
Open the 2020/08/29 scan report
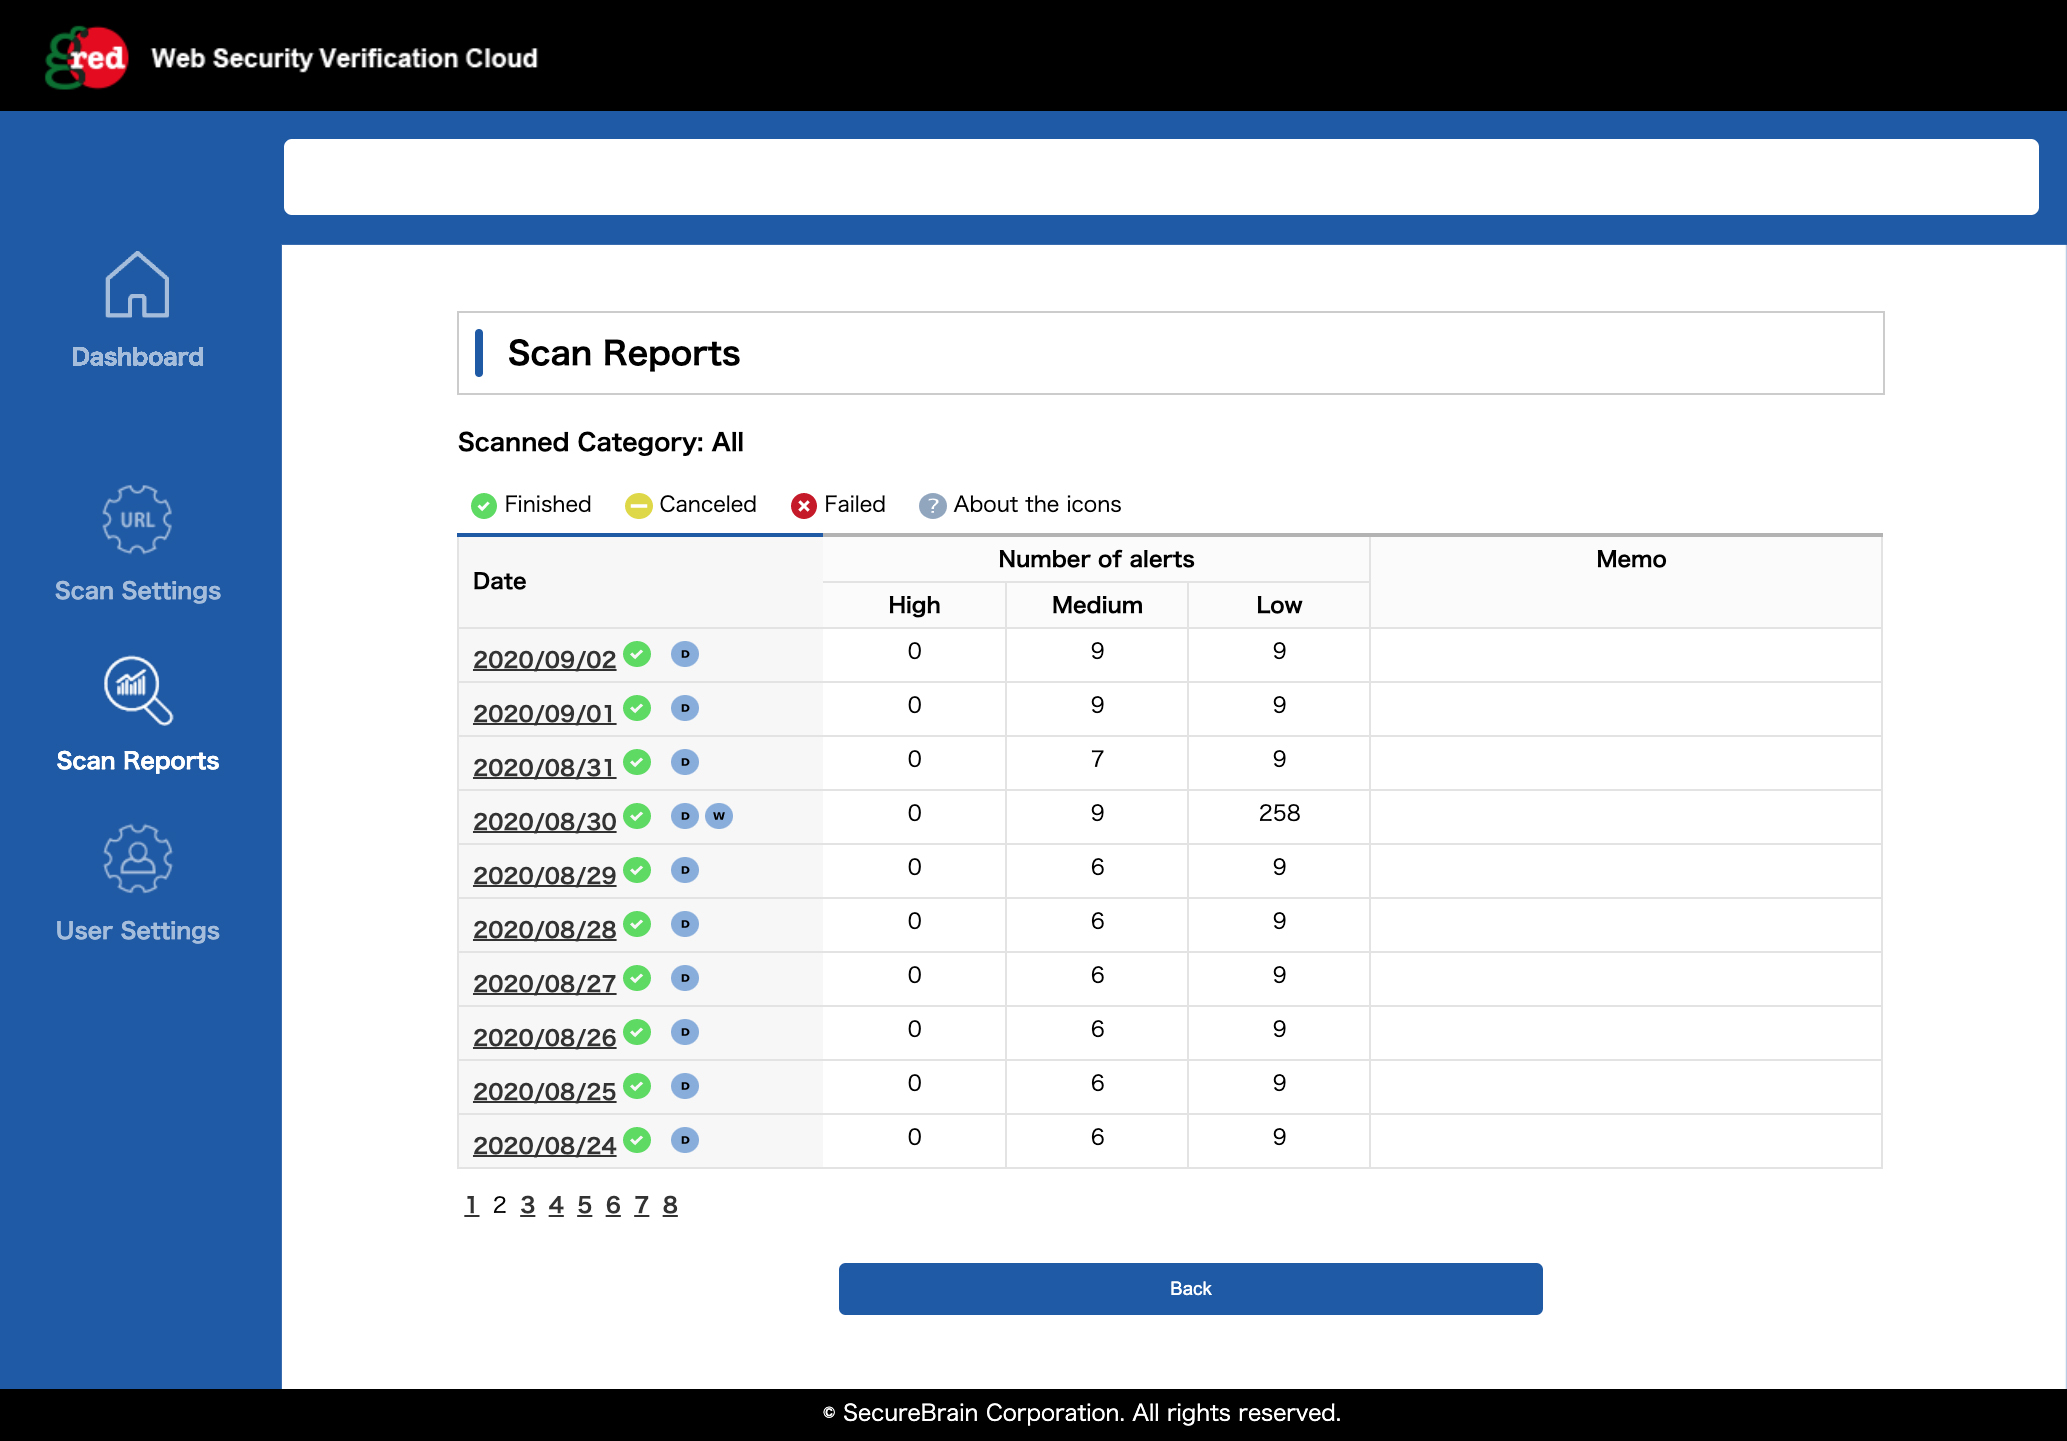click(x=544, y=875)
